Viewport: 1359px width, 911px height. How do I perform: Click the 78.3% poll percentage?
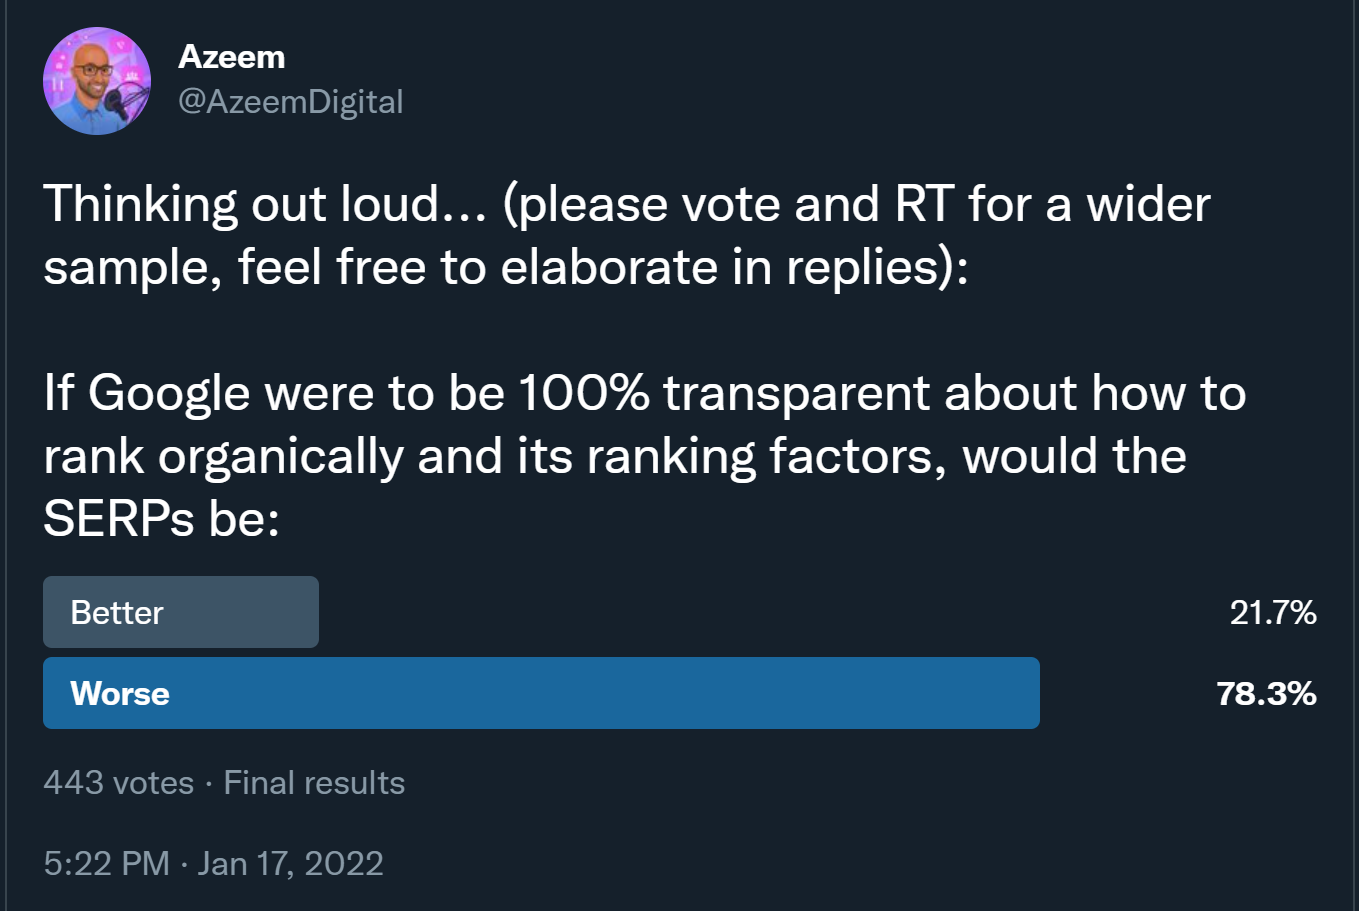pos(1266,693)
